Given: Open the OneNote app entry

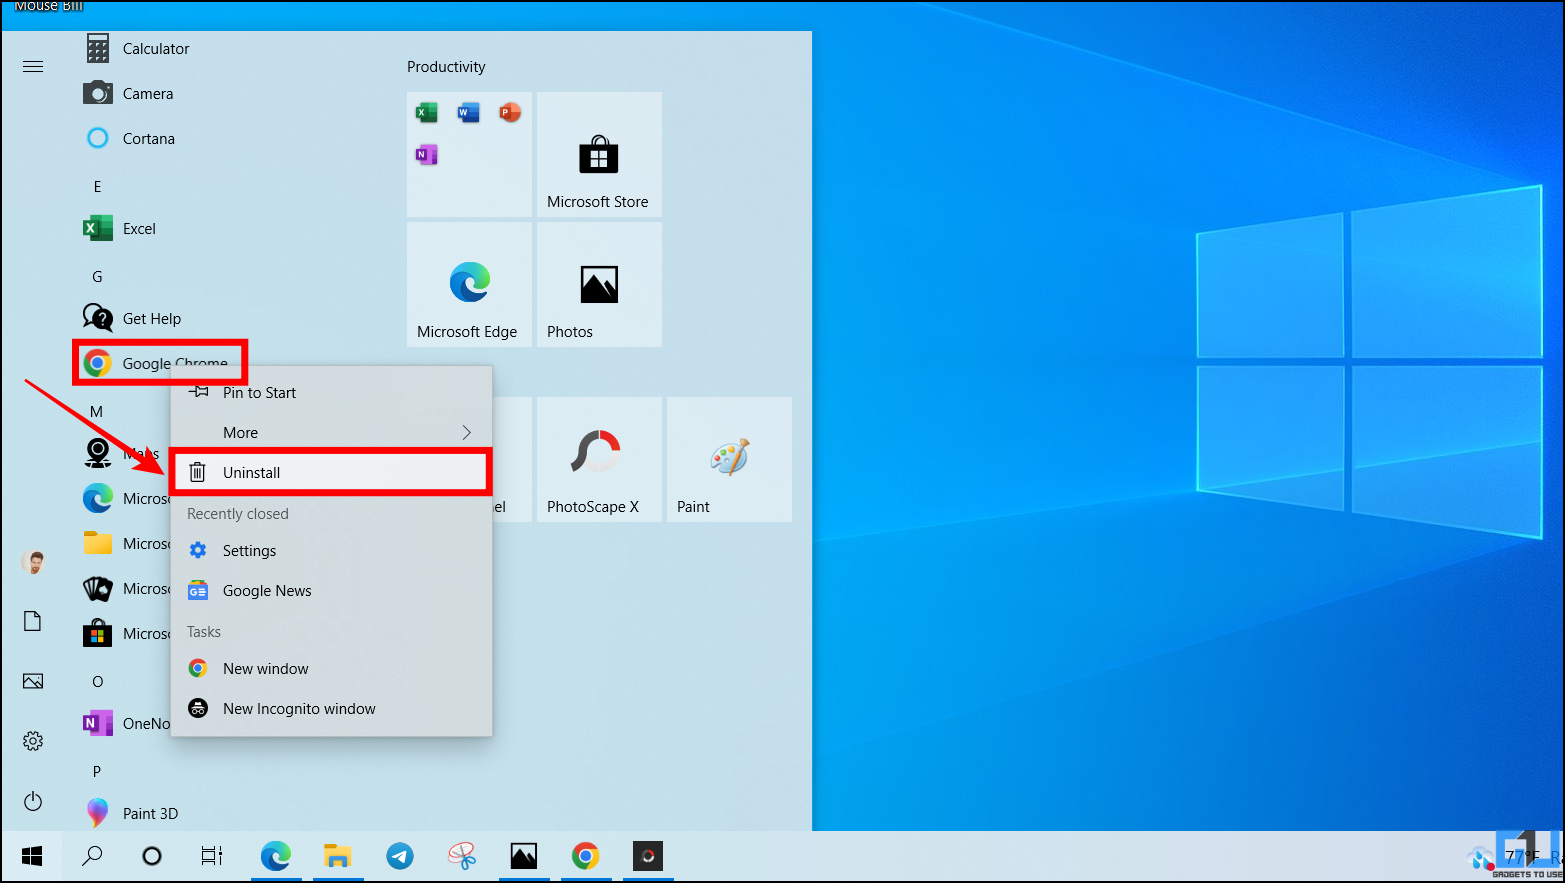Looking at the screenshot, I should [x=126, y=723].
